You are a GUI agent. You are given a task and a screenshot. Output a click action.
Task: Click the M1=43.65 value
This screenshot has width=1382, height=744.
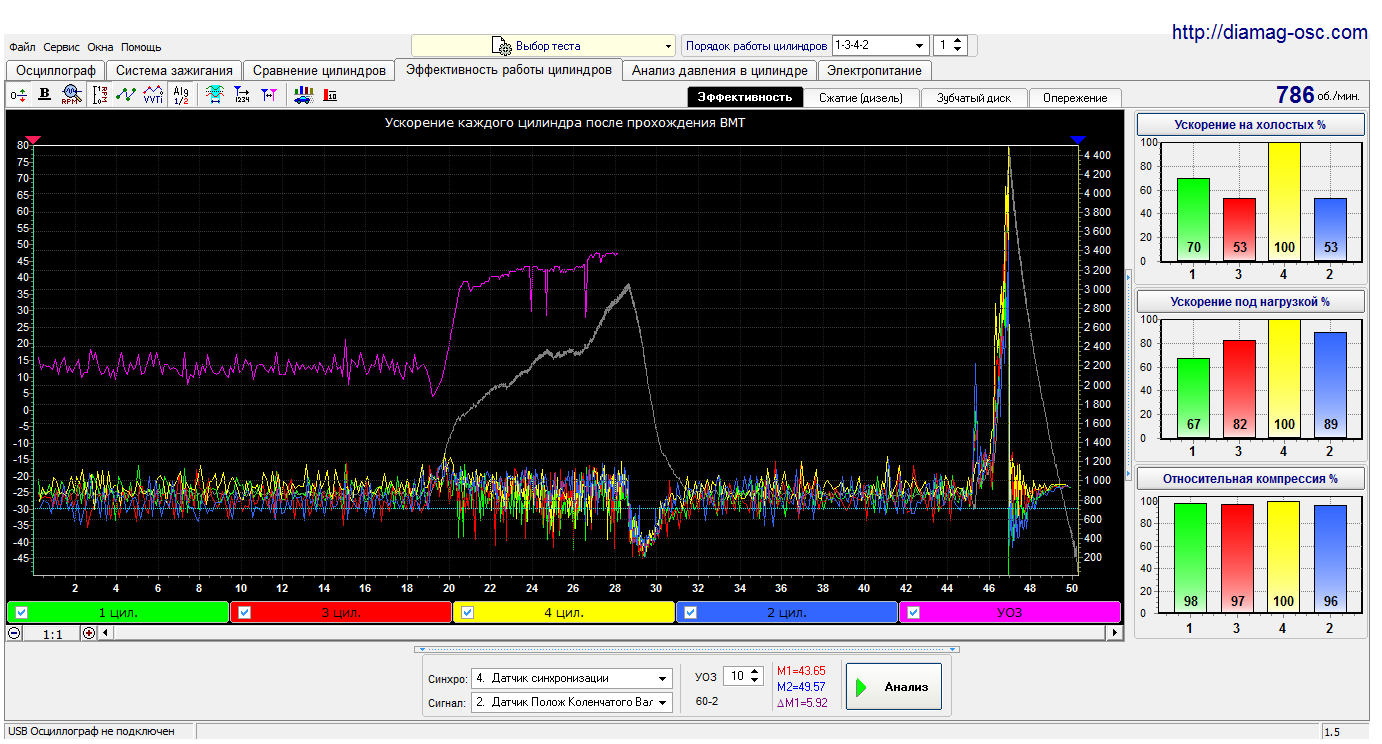point(802,671)
